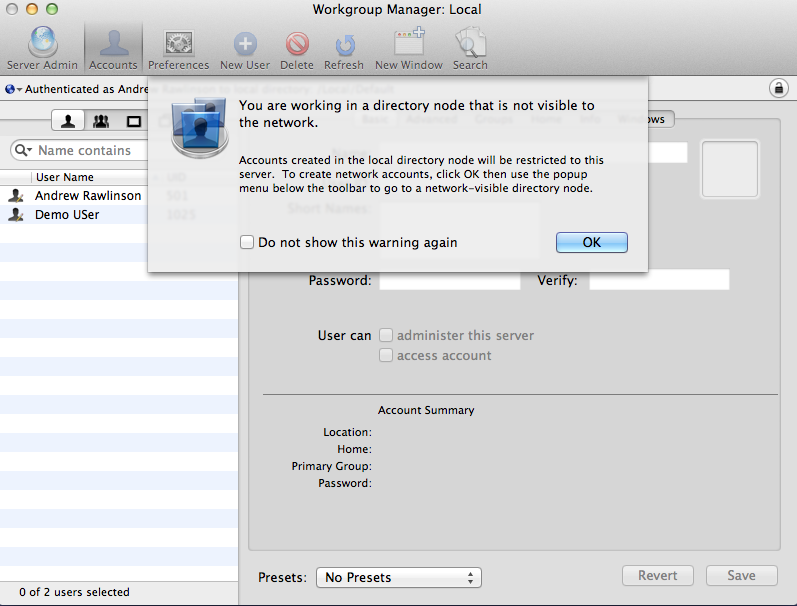This screenshot has height=606, width=797.
Task: Click the Delete toolbar icon
Action: [297, 51]
